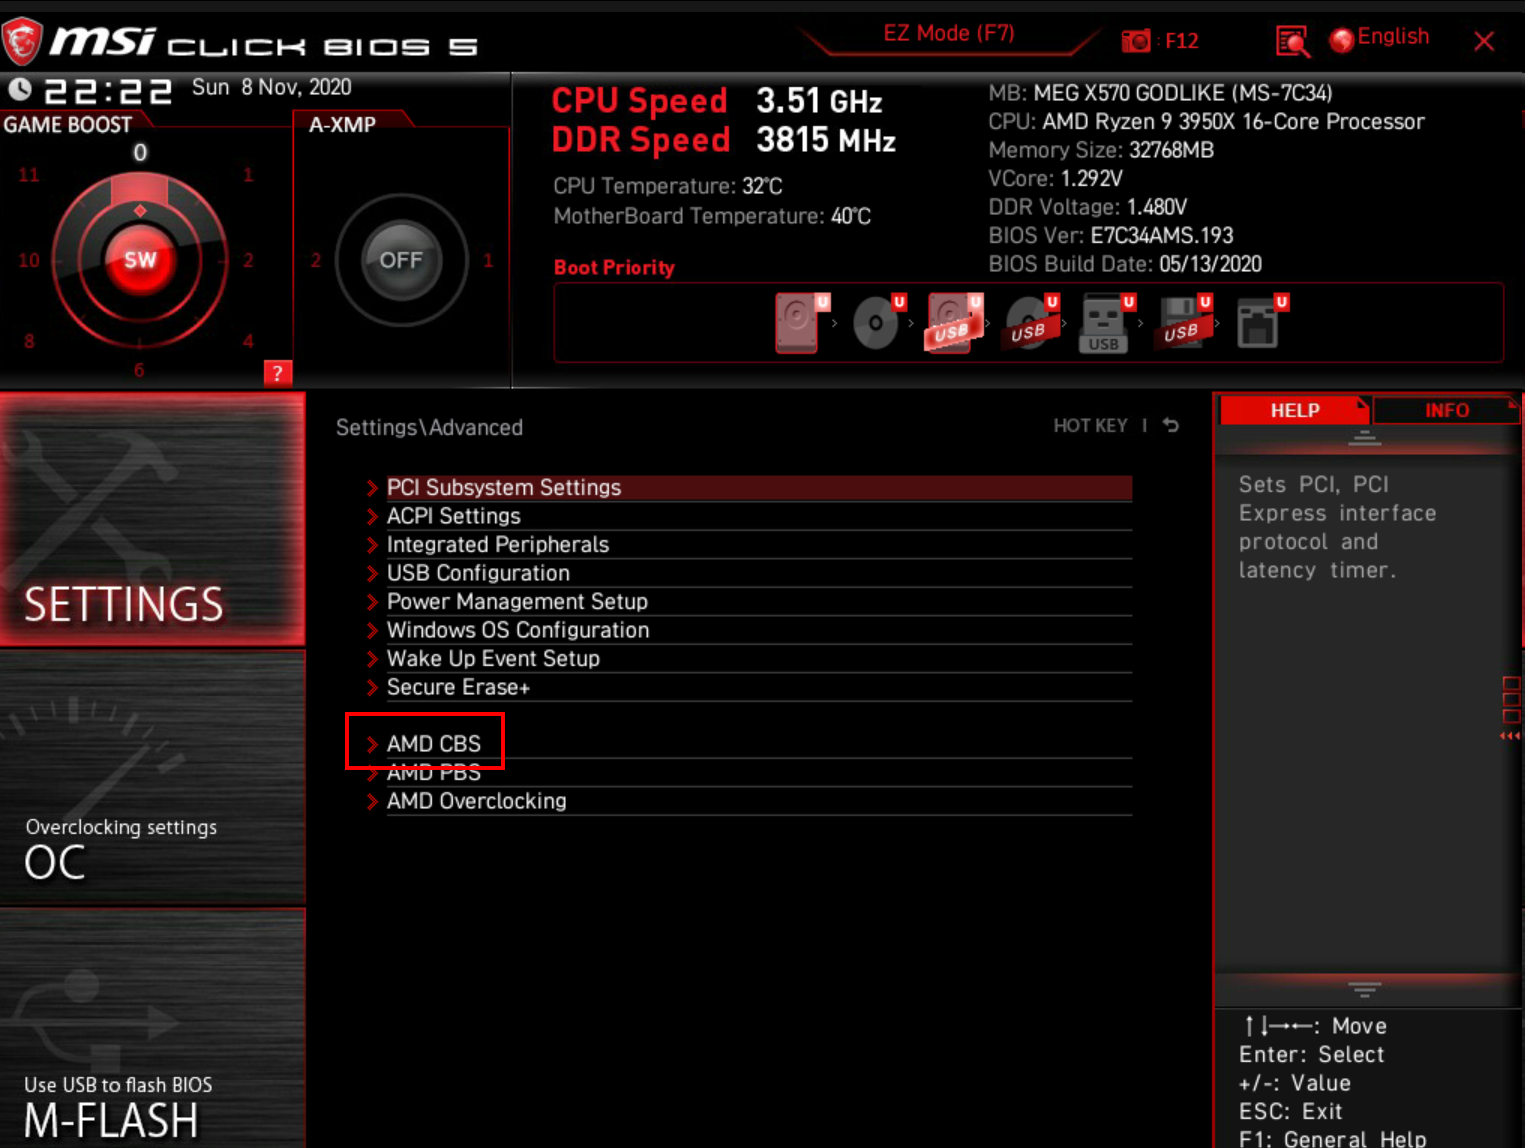Click the CPU Speed 3.51 GHz readout
The height and width of the screenshot is (1148, 1525).
click(x=717, y=101)
